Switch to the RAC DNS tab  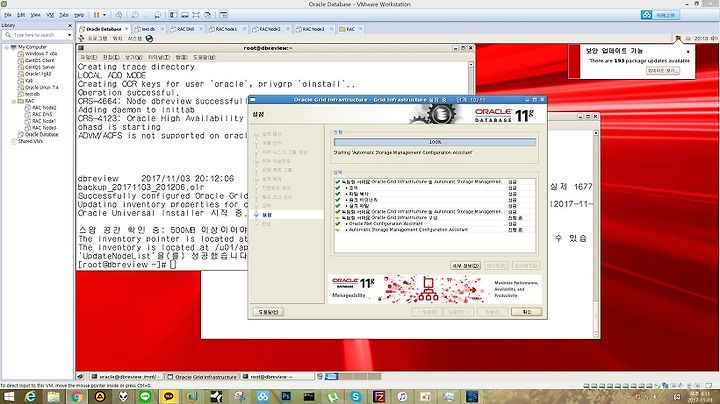[186, 29]
